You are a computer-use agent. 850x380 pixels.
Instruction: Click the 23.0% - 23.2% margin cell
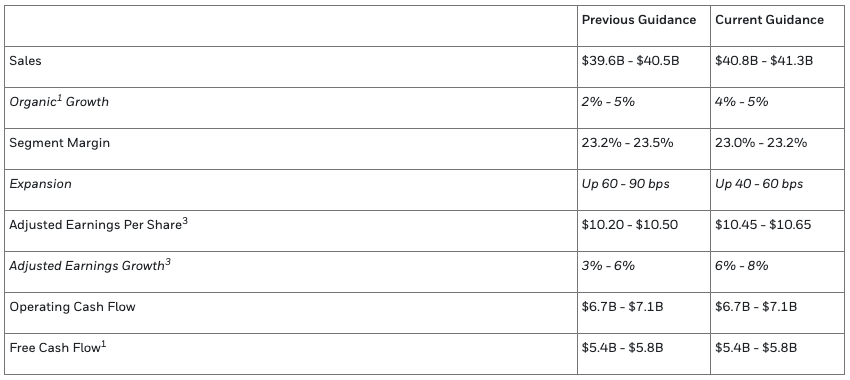click(x=761, y=143)
